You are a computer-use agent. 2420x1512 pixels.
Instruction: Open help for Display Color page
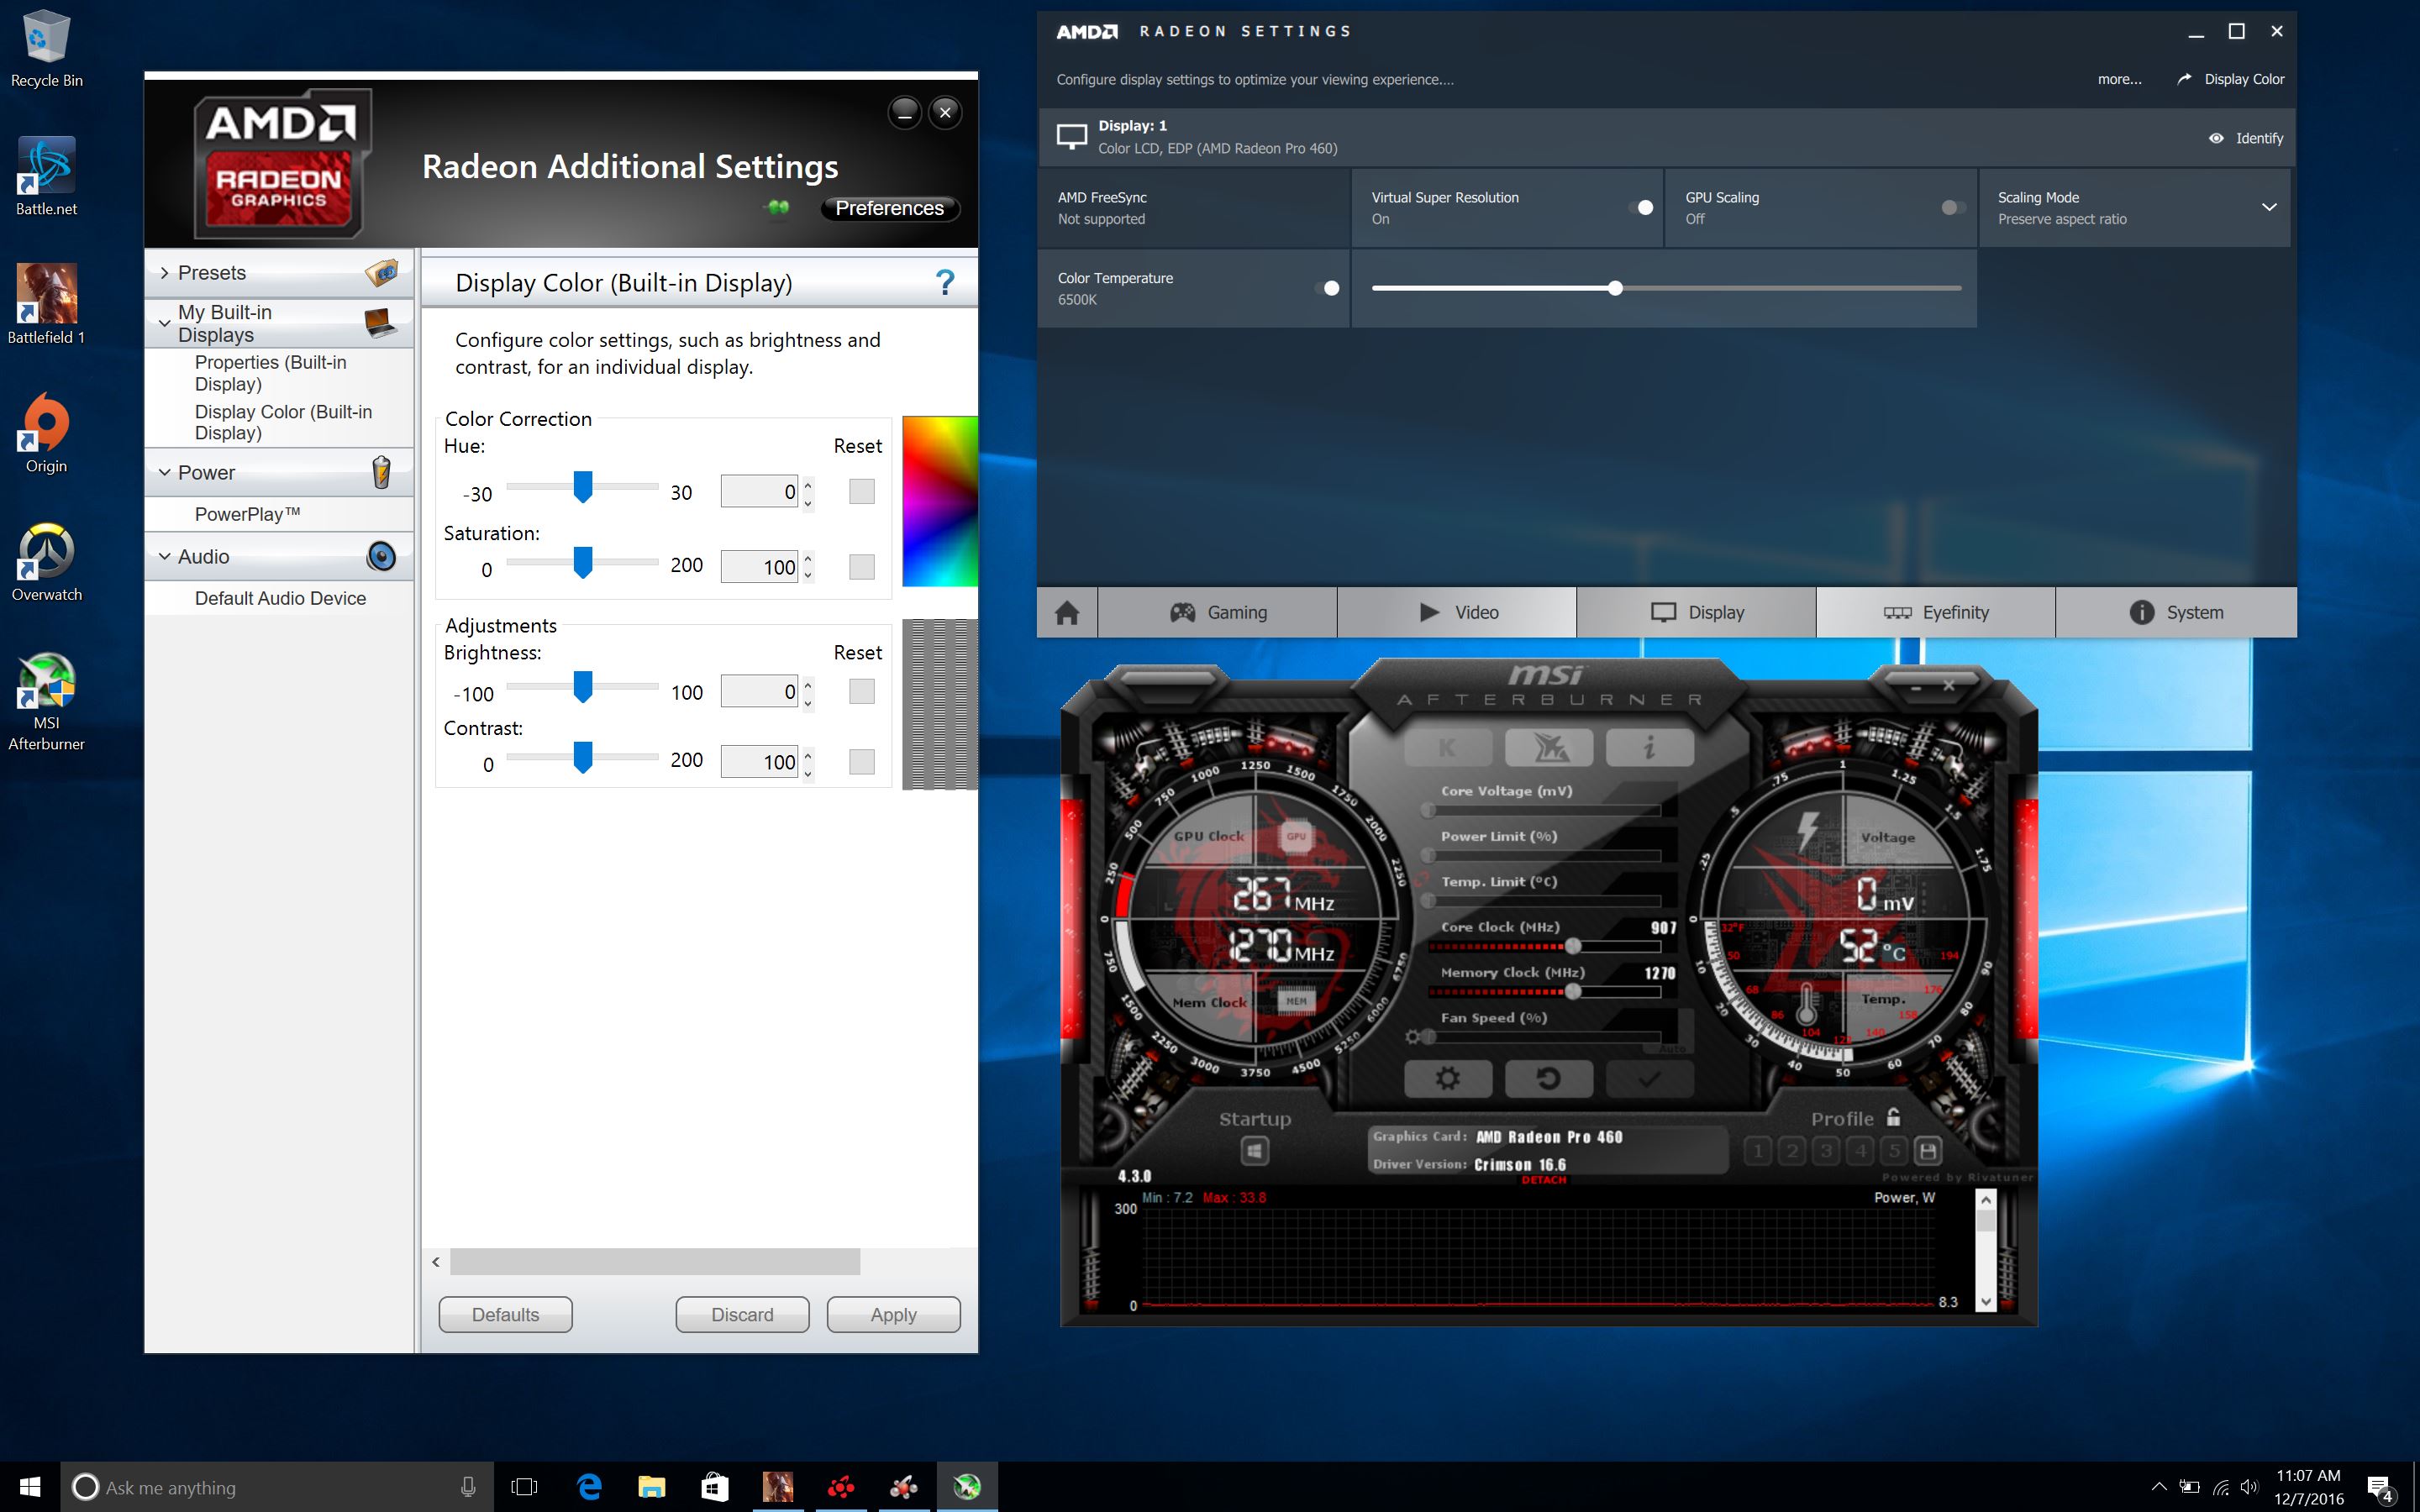[944, 283]
